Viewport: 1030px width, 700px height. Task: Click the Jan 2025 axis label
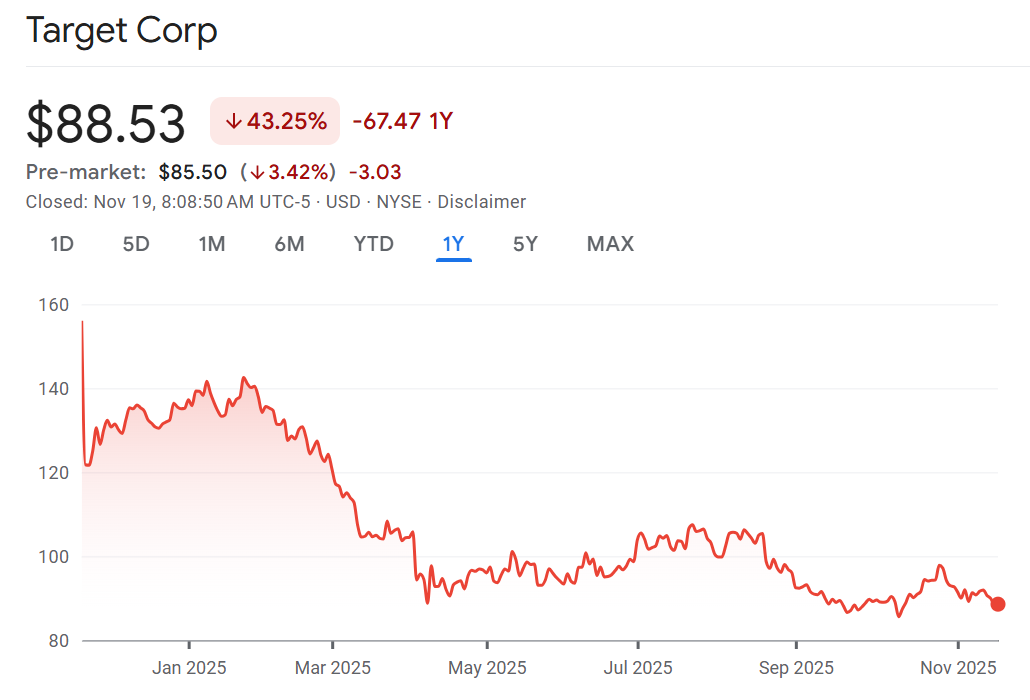pyautogui.click(x=189, y=668)
